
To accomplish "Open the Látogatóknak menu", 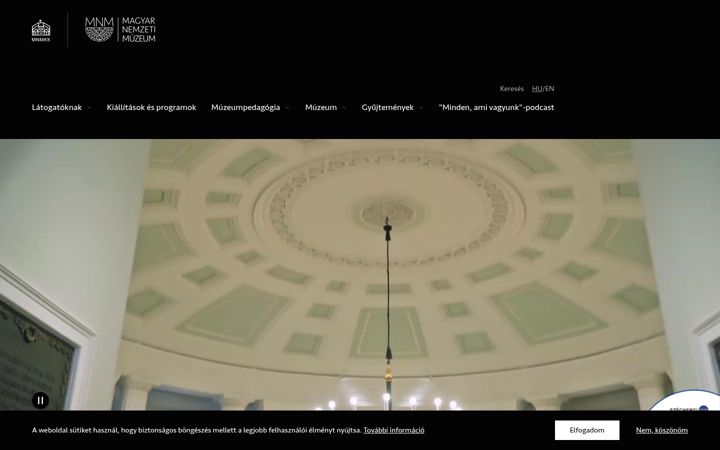I will point(57,107).
